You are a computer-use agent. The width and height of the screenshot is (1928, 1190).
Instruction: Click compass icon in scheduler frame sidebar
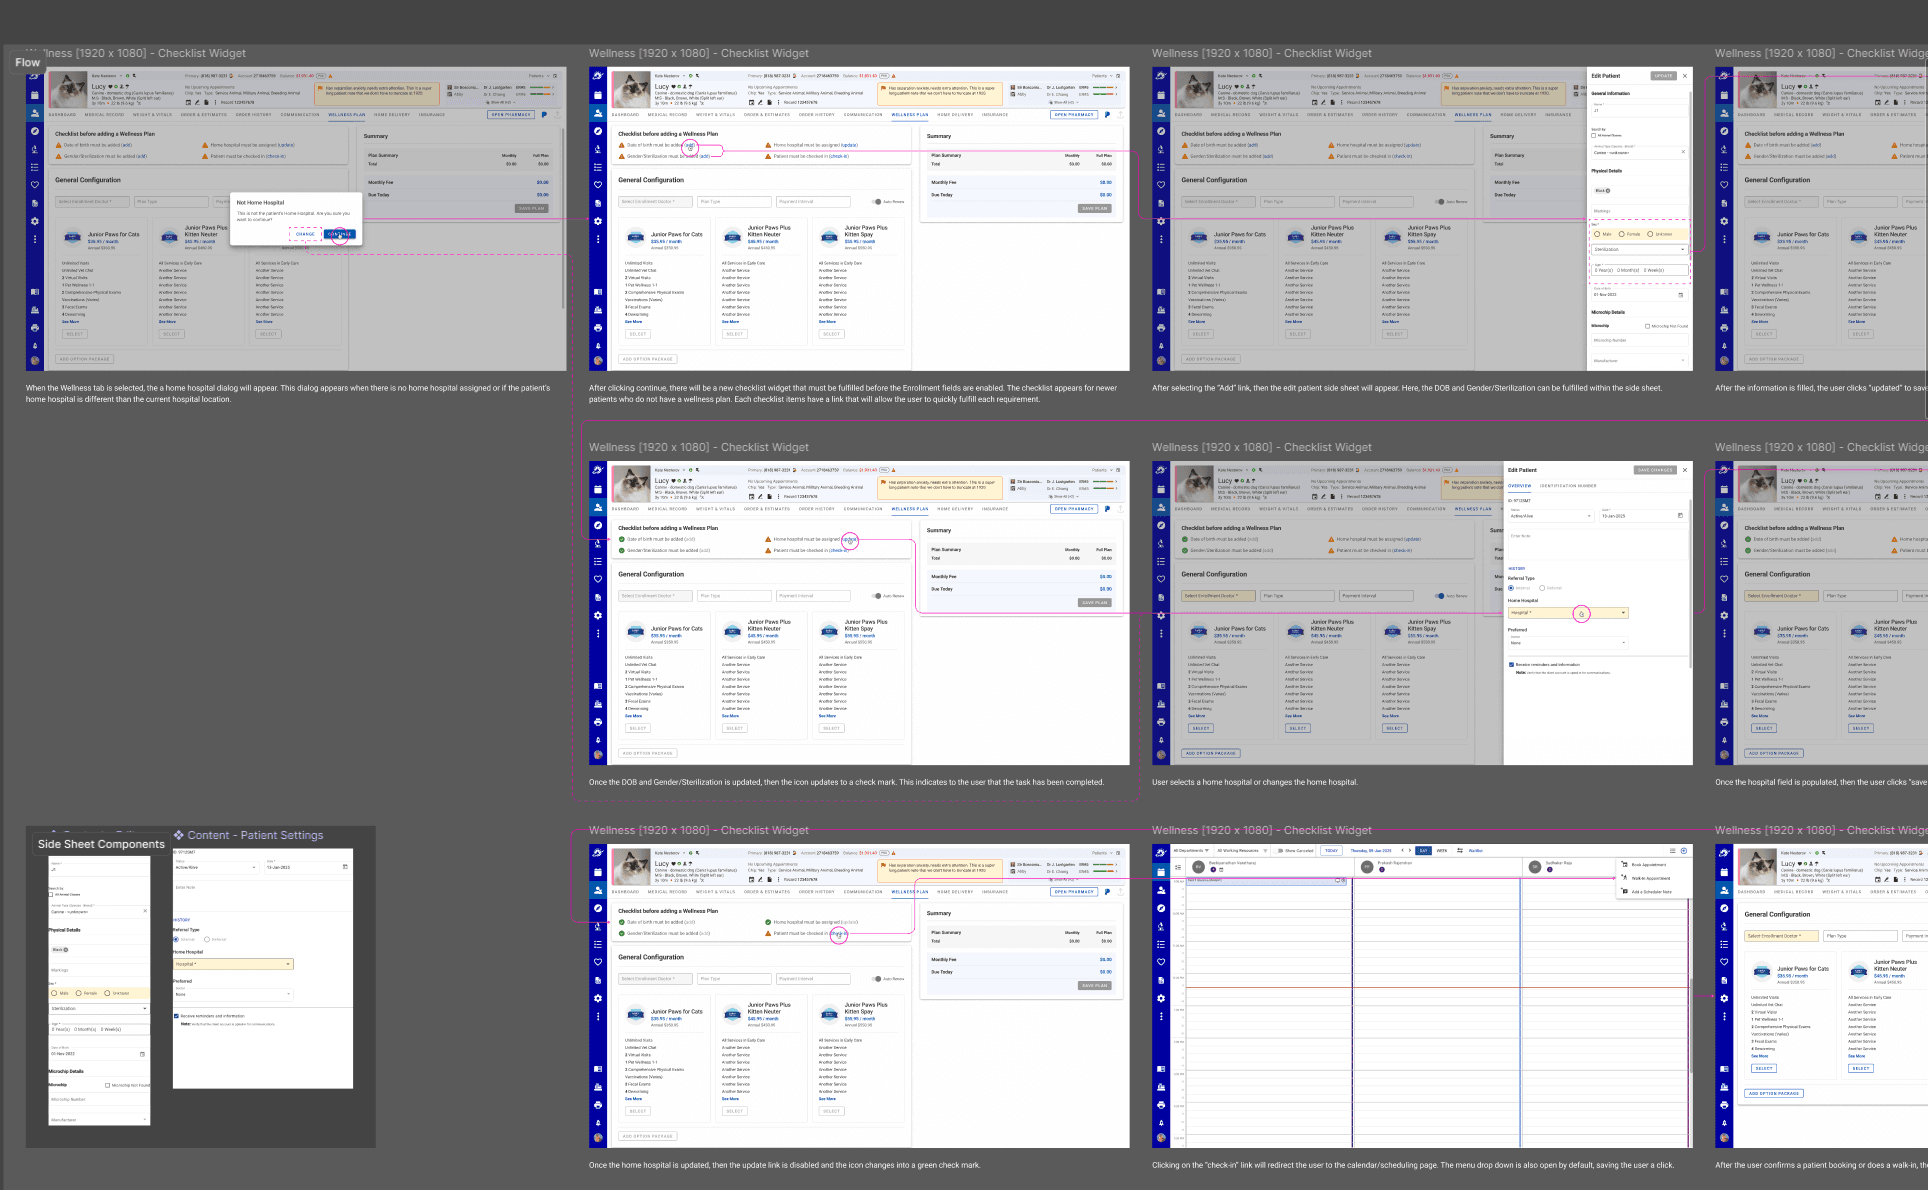[x=1161, y=908]
